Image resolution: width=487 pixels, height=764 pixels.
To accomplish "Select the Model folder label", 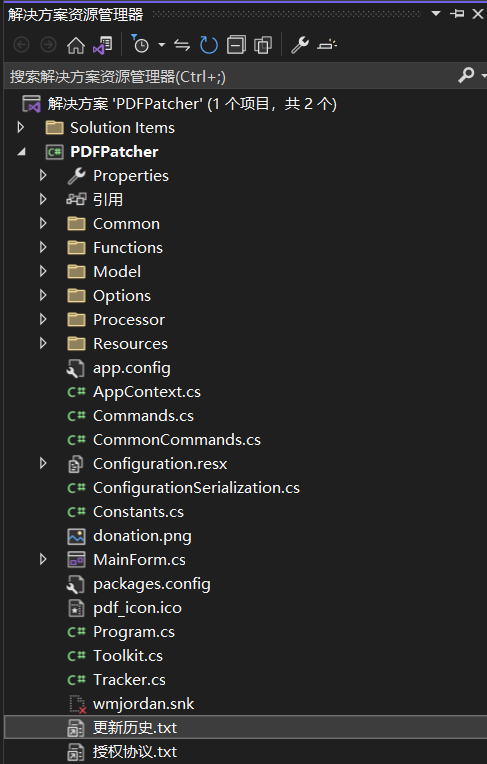I will [117, 271].
